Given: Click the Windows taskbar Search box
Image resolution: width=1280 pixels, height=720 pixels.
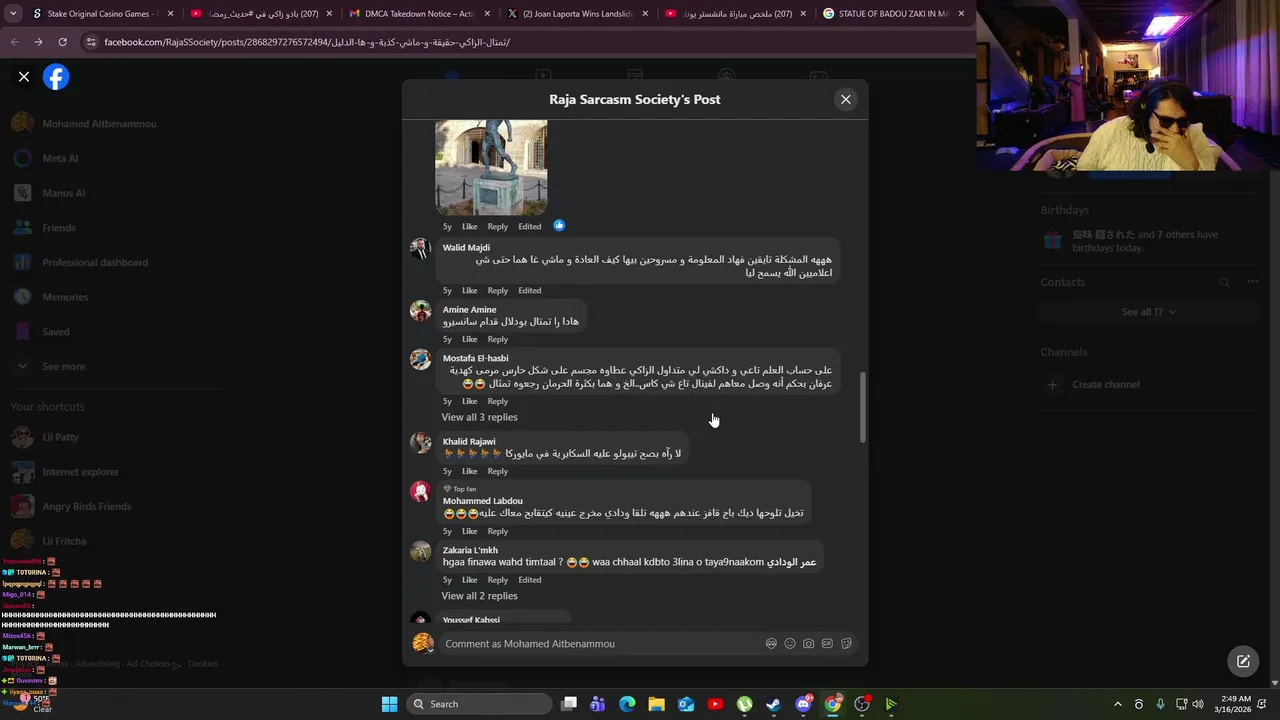Looking at the screenshot, I should pos(478,704).
